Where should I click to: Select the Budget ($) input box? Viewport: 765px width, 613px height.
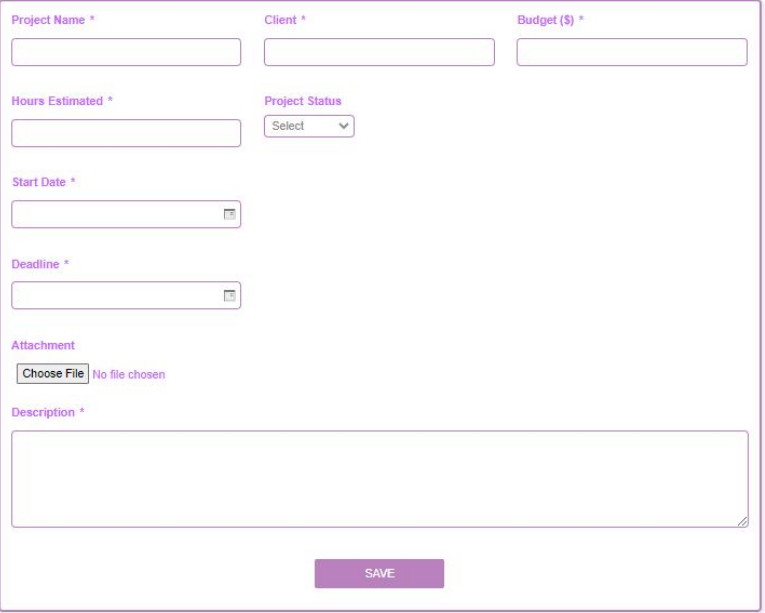tap(632, 52)
